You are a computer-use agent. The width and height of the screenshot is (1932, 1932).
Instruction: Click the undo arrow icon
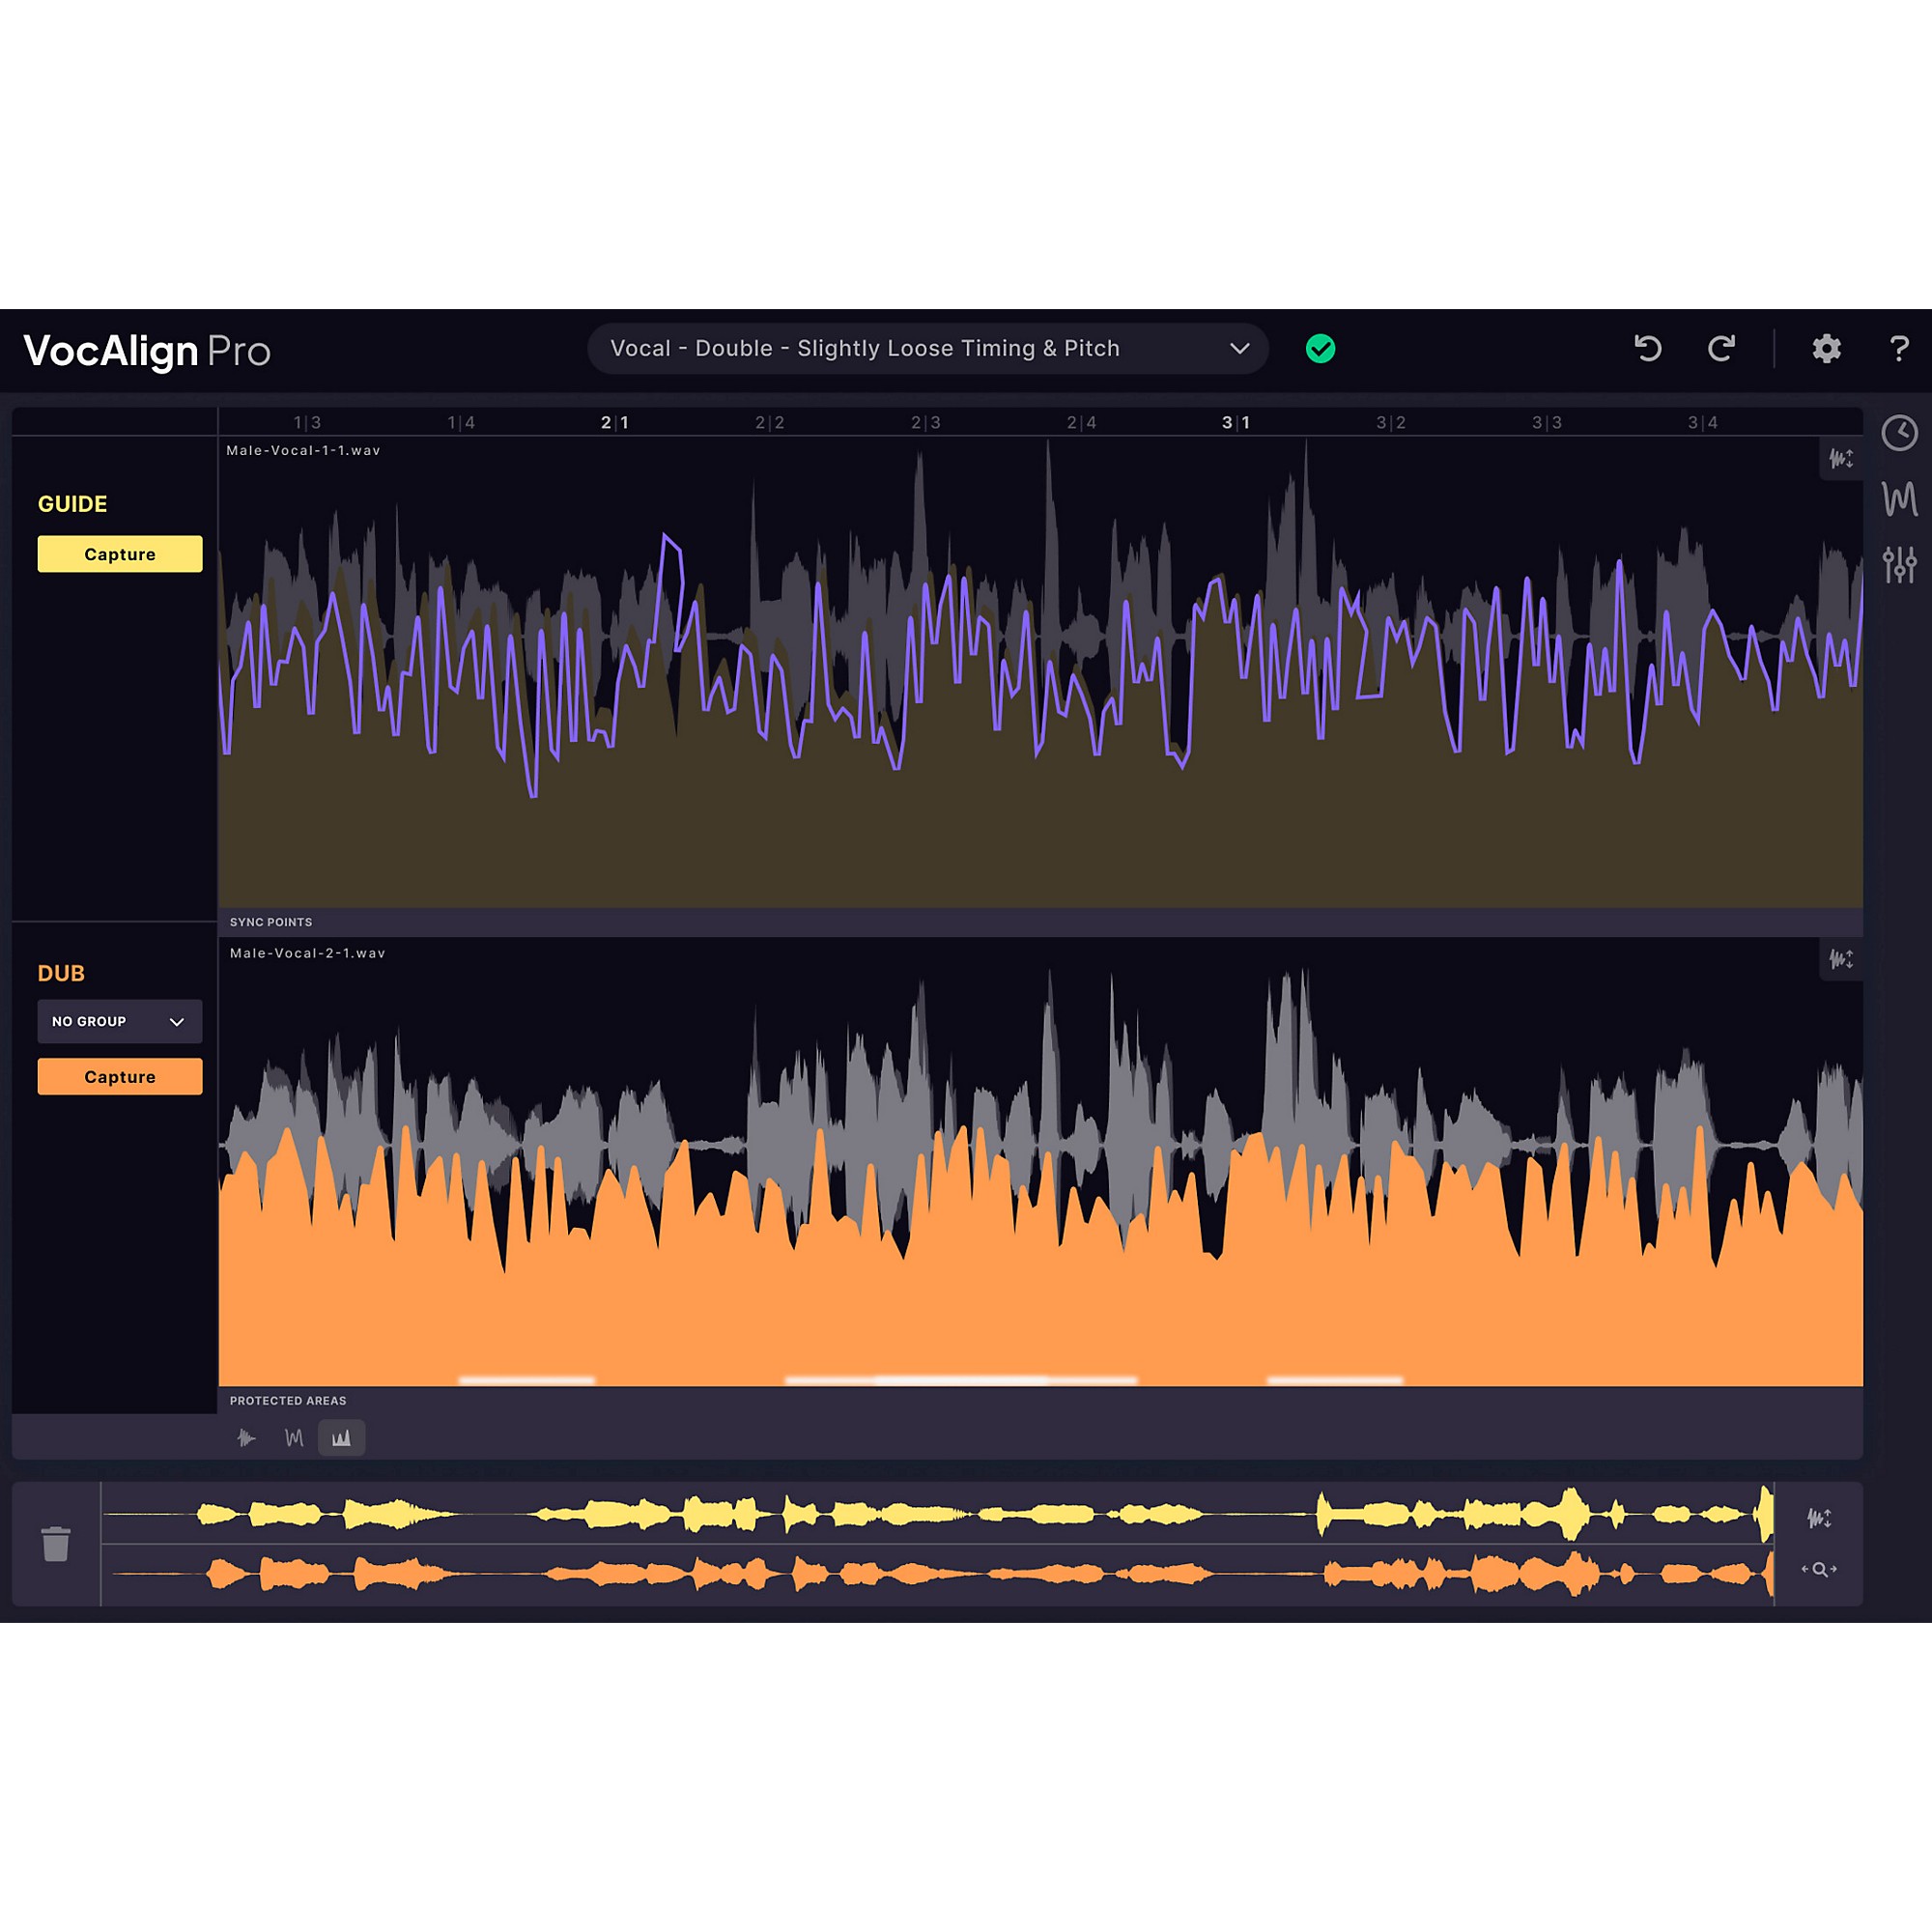tap(1647, 349)
